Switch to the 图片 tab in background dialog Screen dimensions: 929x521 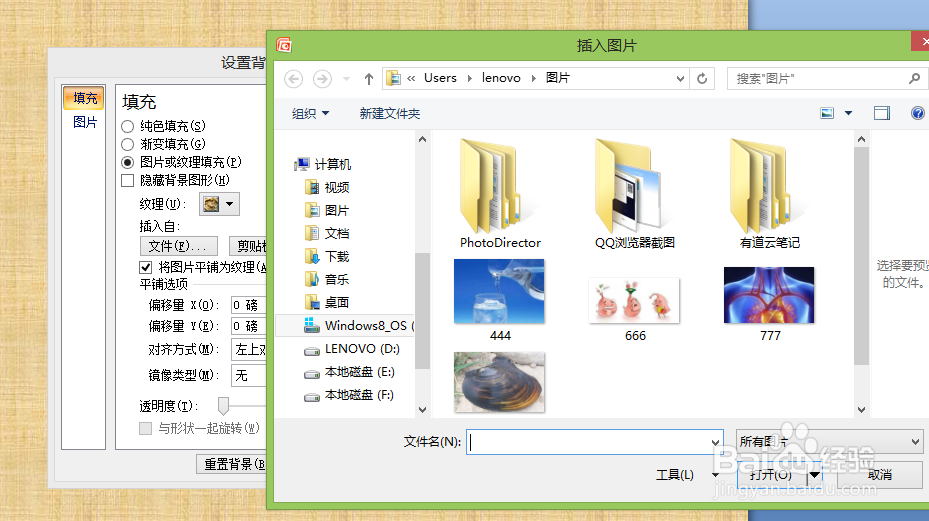[x=85, y=122]
